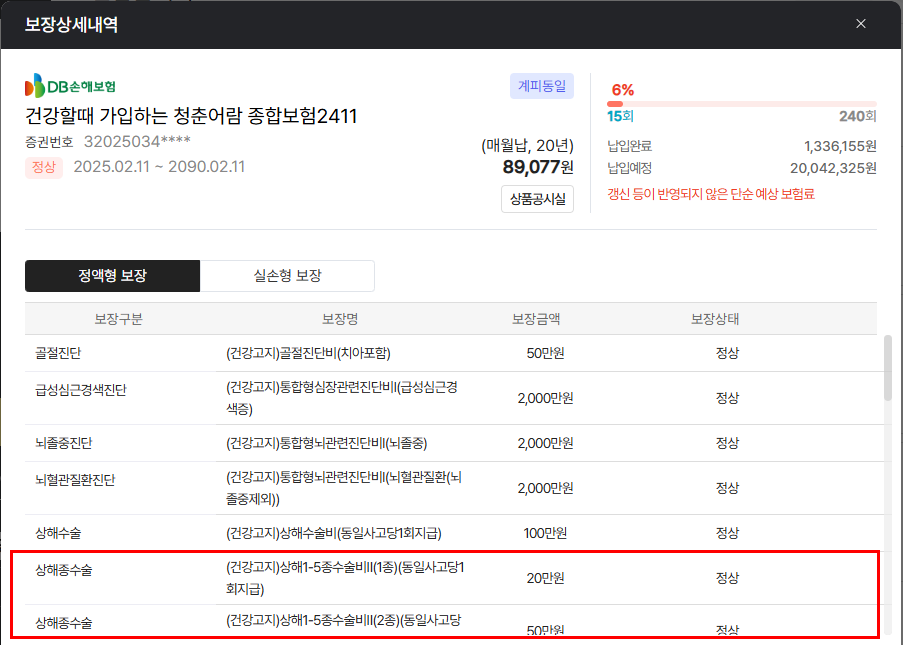Close the 보장상세내역 dialog
The height and width of the screenshot is (645, 903).
click(861, 24)
